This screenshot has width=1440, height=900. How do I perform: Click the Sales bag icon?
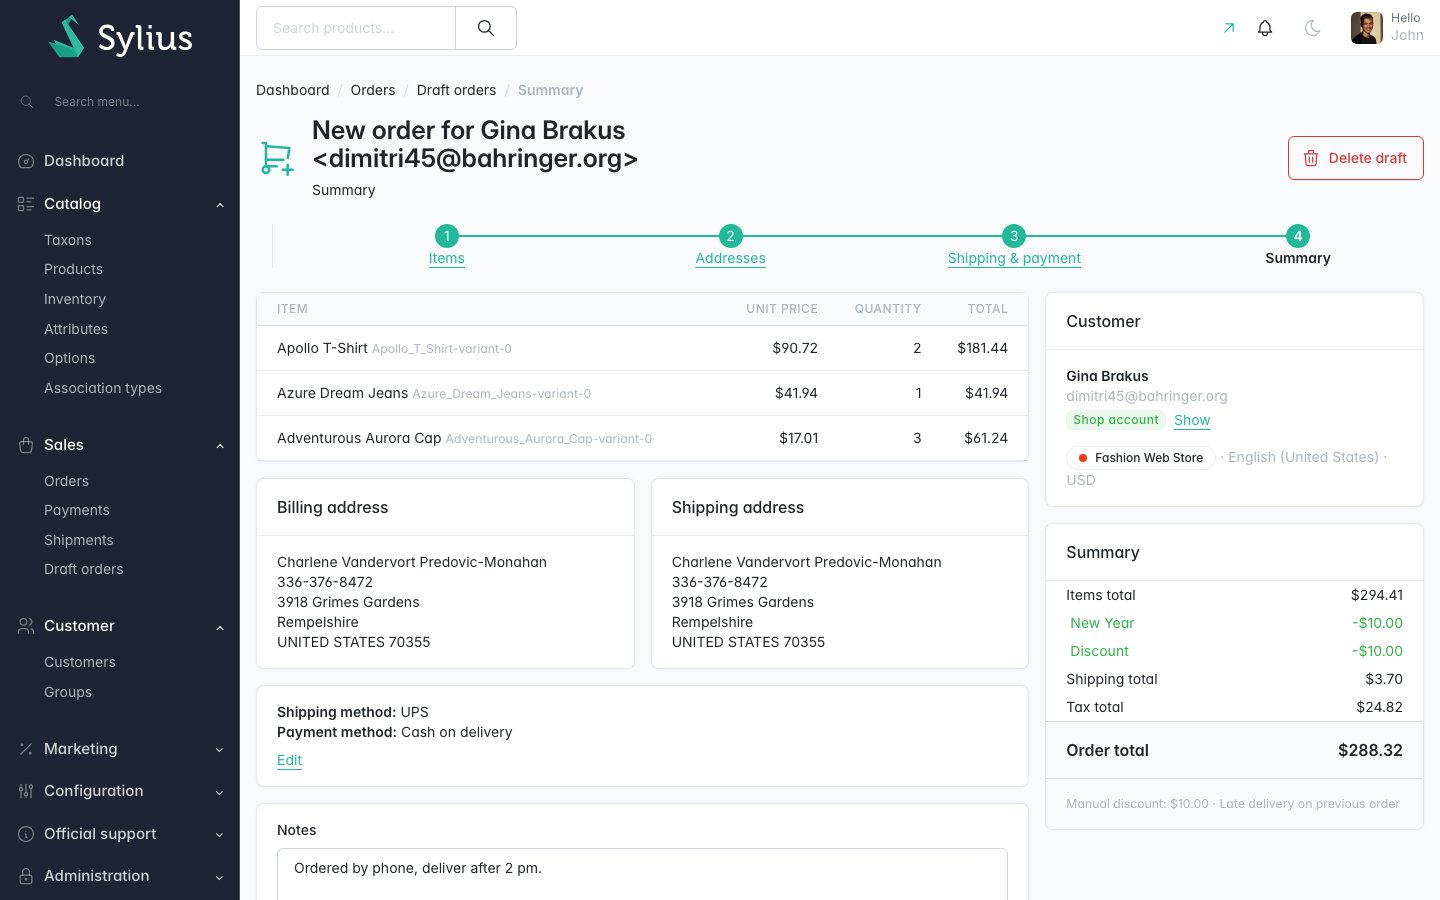[26, 445]
